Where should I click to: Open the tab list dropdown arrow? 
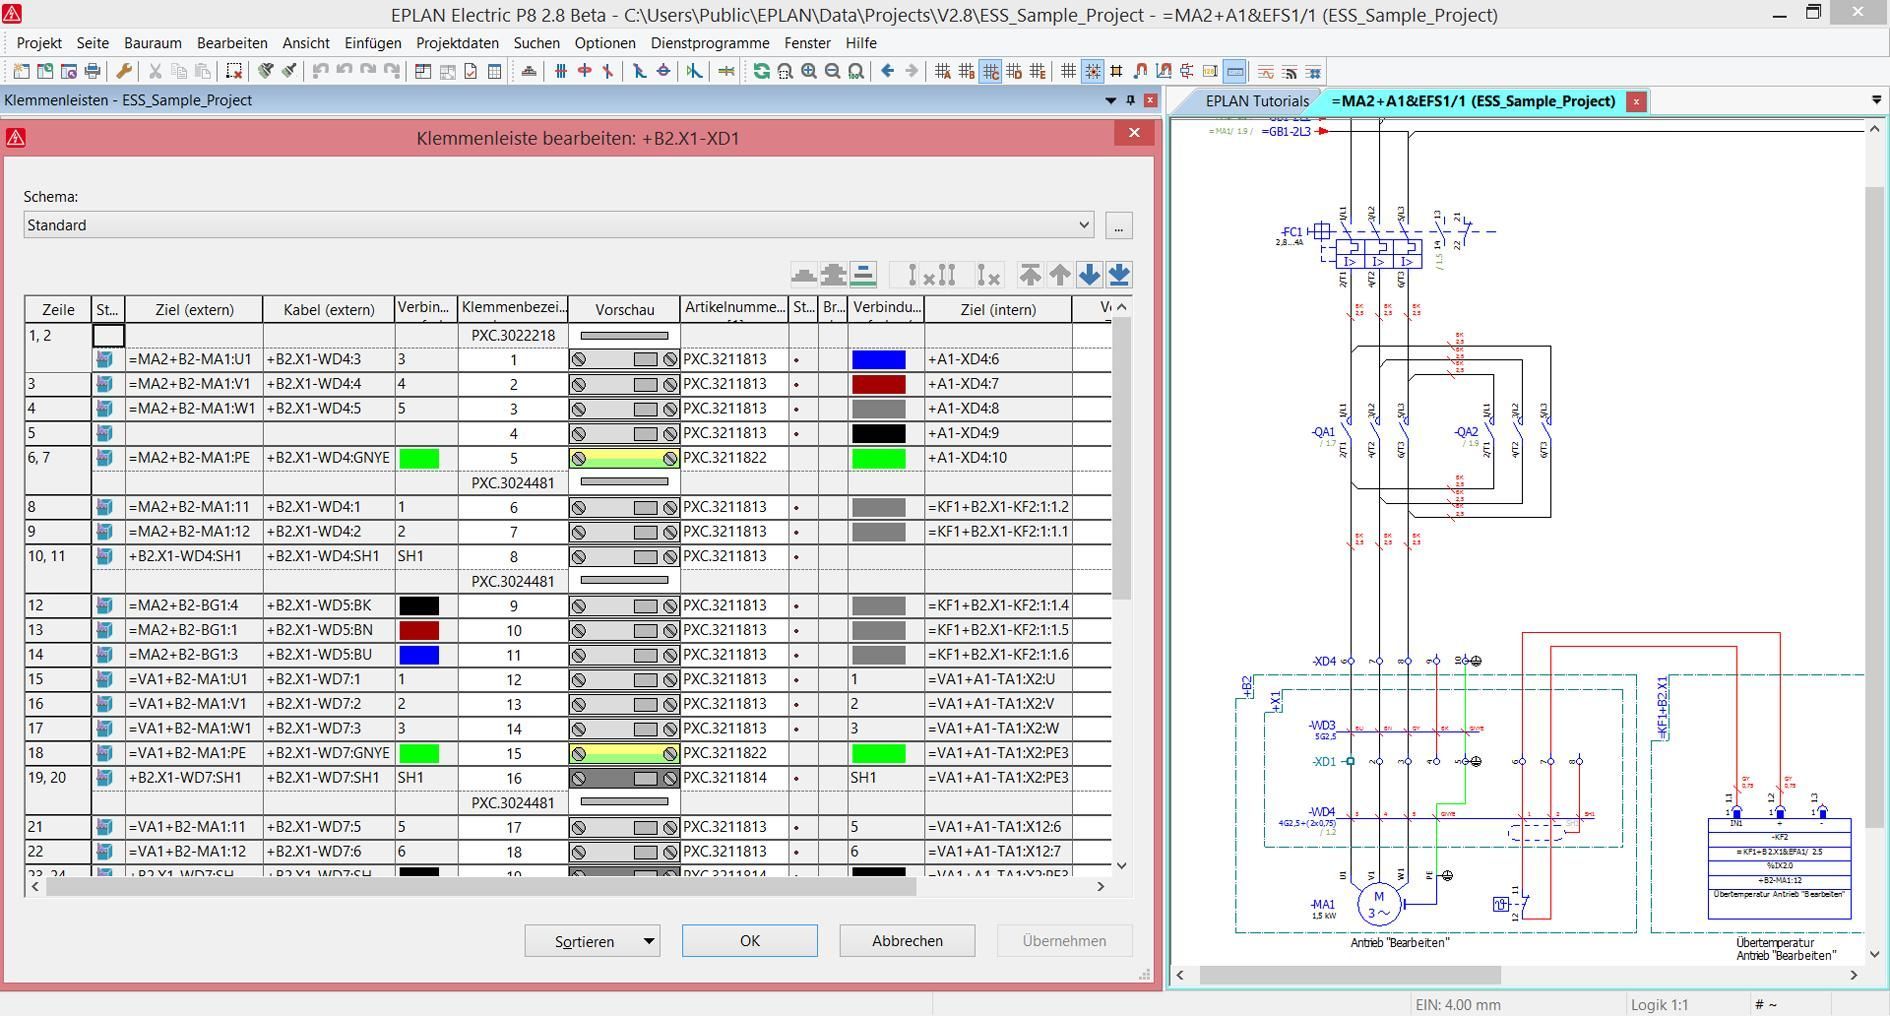(1875, 100)
